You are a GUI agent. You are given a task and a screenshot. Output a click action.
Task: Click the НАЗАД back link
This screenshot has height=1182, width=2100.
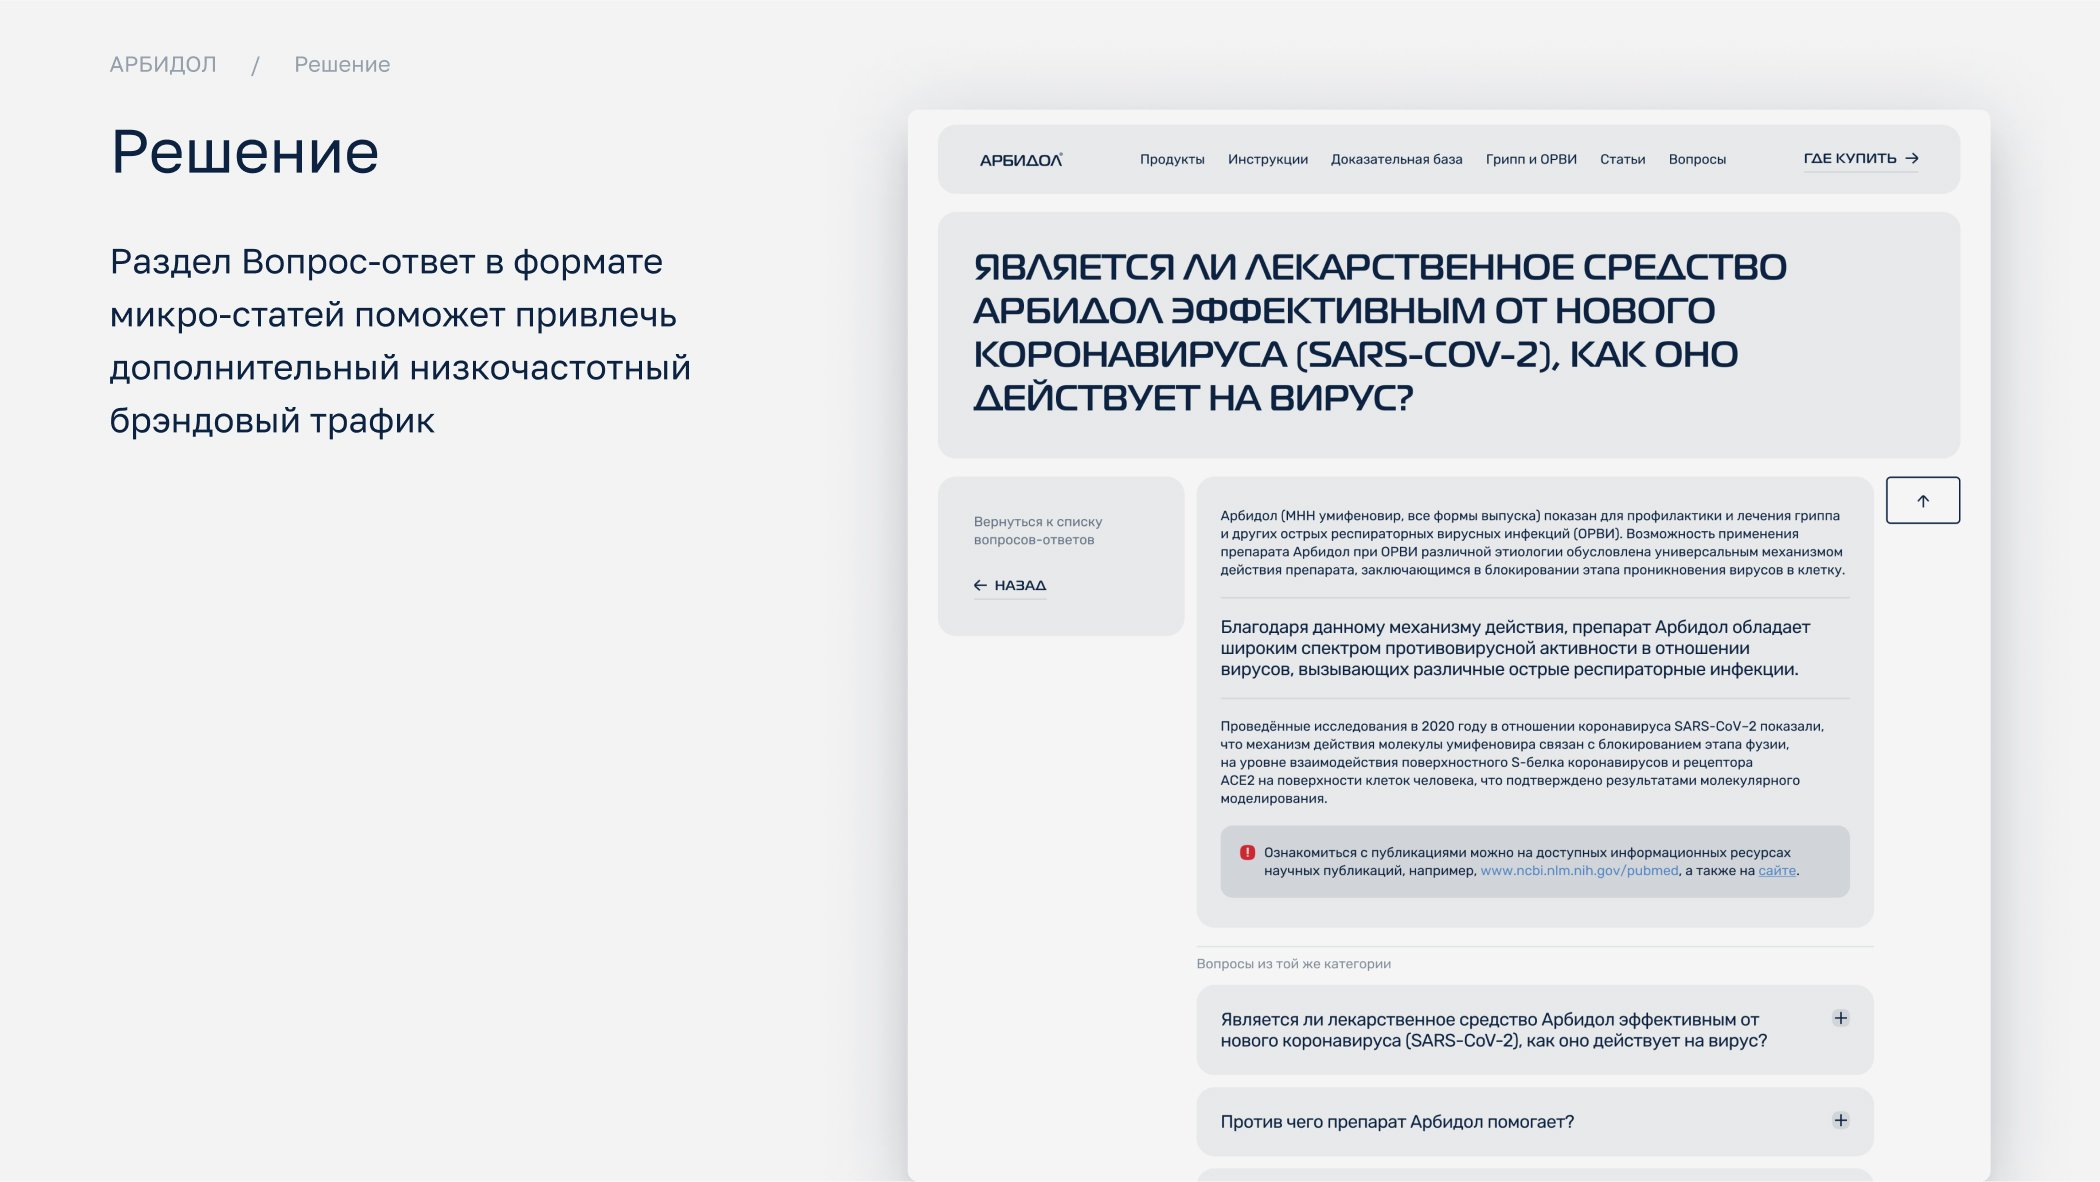pos(1020,586)
